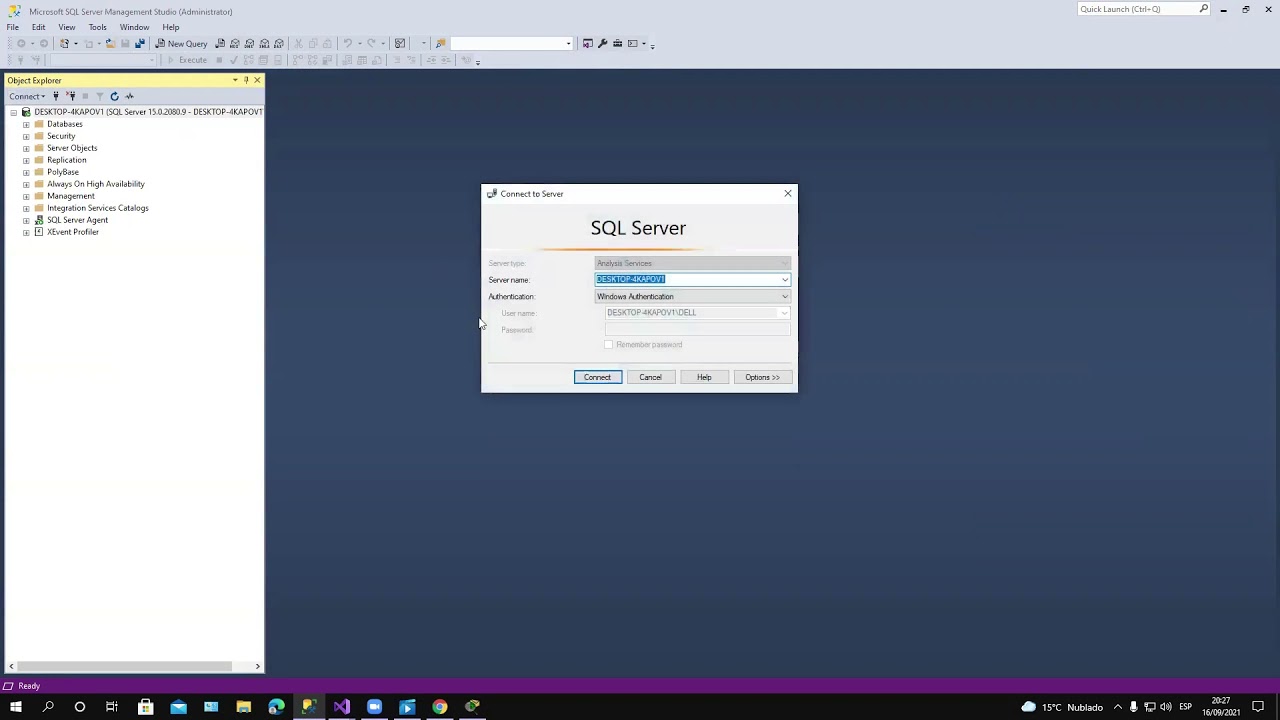Viewport: 1280px width, 720px height.
Task: Expand the PolyBase node
Action: (x=26, y=172)
